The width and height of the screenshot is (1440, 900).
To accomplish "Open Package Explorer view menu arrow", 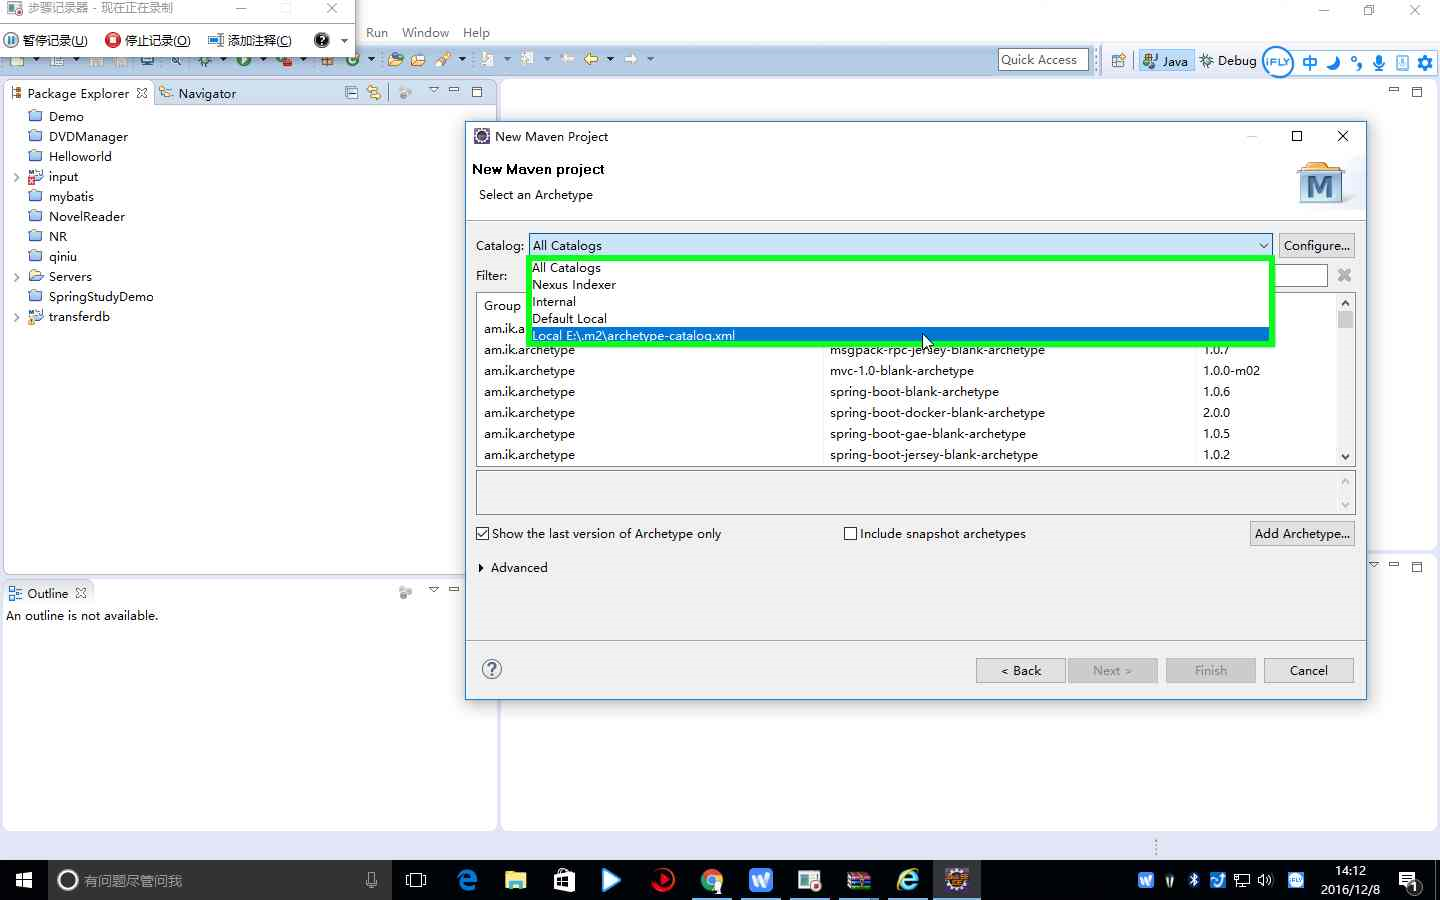I will (x=434, y=90).
